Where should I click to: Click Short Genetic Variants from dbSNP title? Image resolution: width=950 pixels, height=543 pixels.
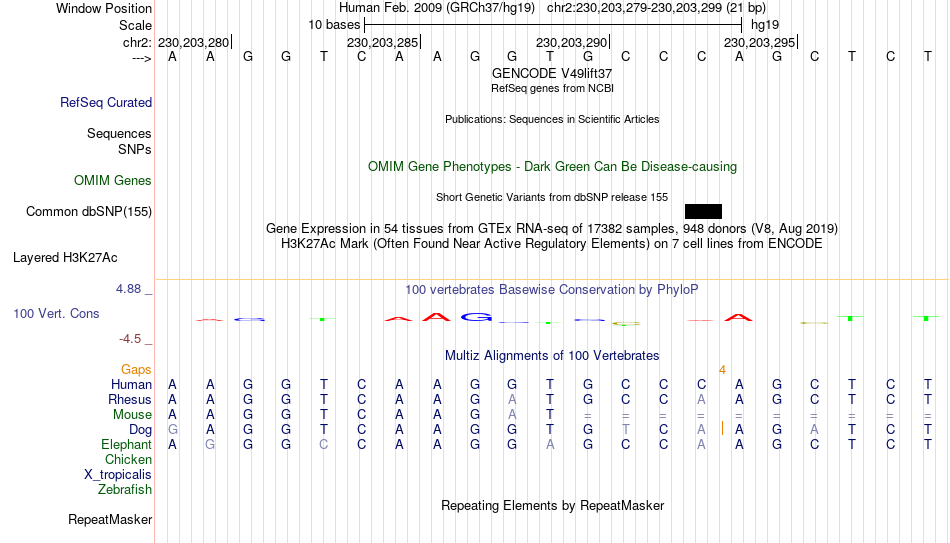click(552, 197)
